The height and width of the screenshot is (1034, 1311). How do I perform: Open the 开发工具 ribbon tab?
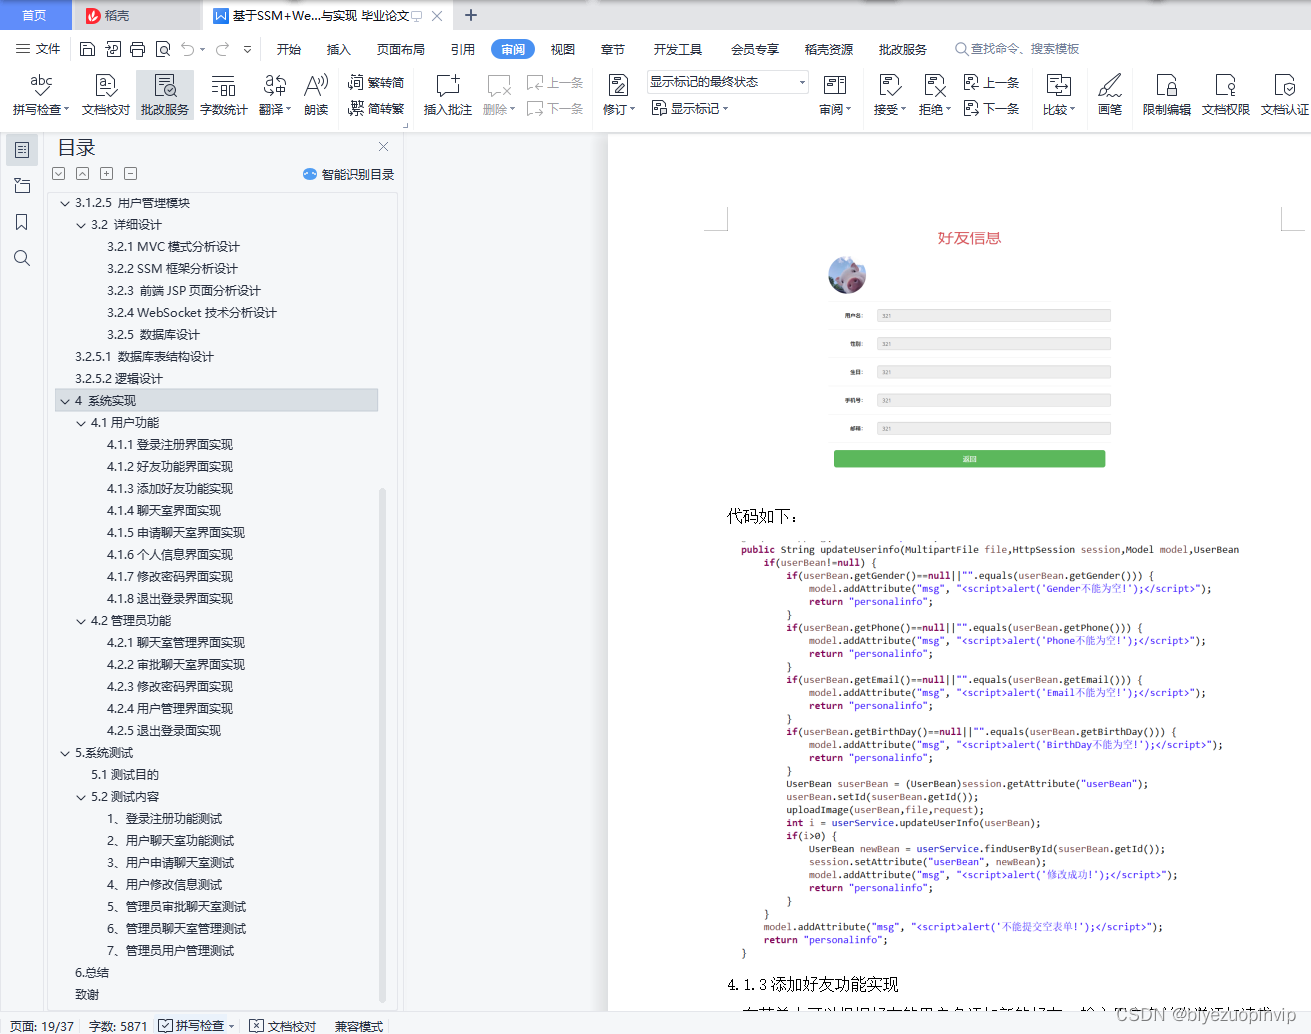click(x=678, y=49)
